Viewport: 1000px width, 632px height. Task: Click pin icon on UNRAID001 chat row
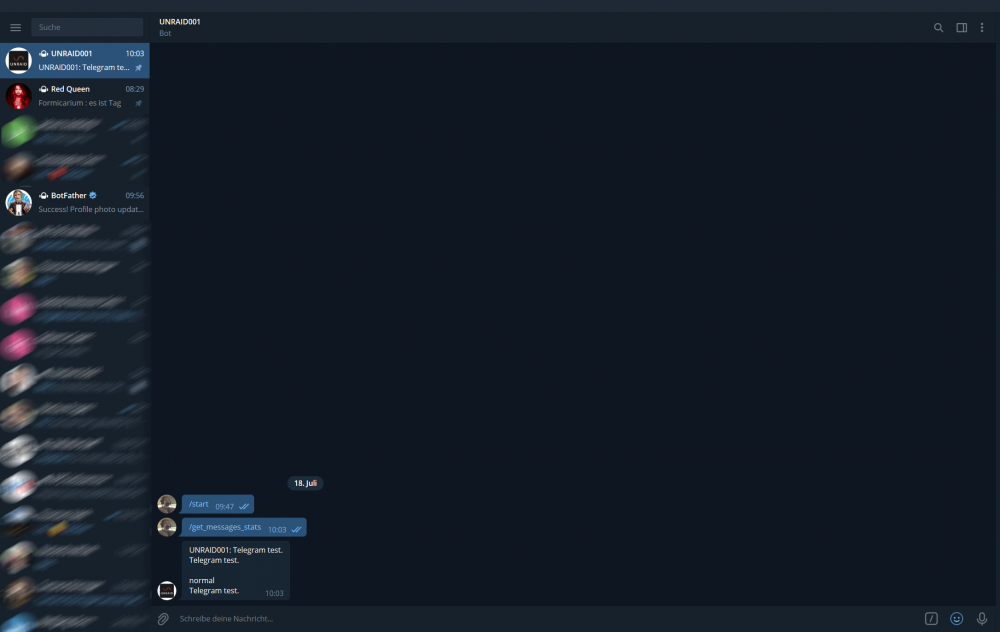pyautogui.click(x=138, y=68)
